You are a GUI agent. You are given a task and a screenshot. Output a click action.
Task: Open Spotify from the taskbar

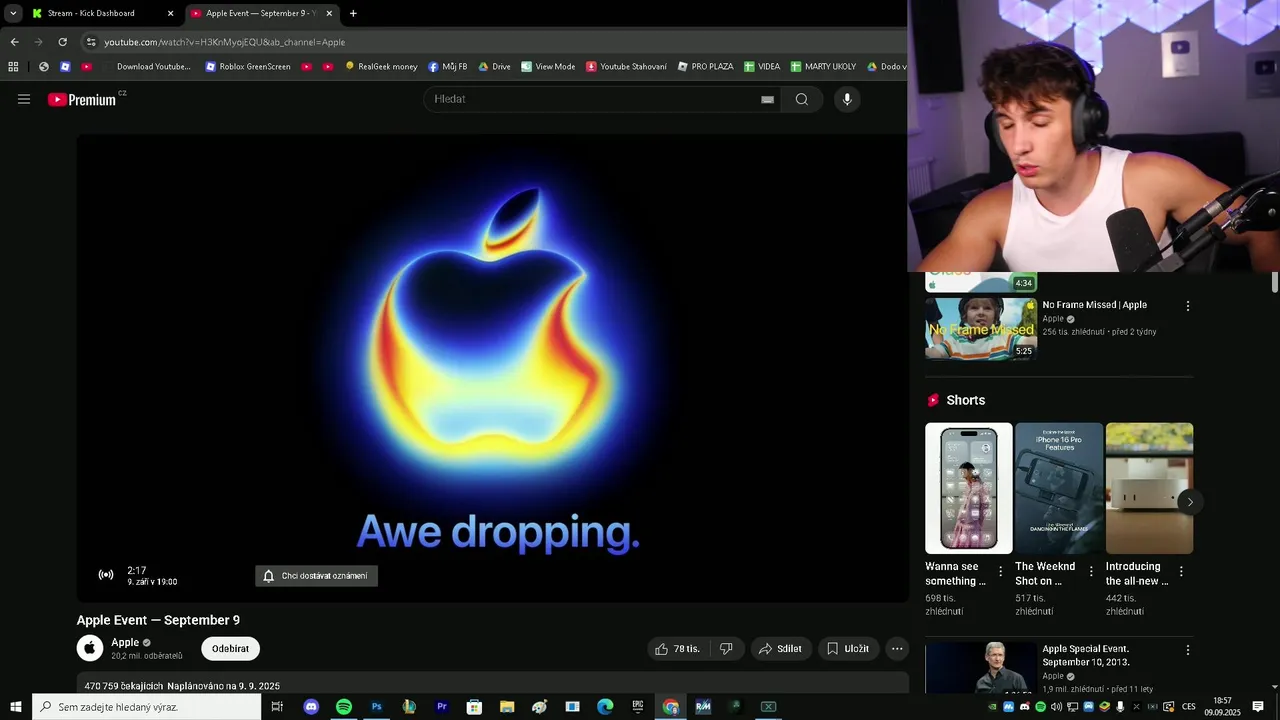coord(344,707)
